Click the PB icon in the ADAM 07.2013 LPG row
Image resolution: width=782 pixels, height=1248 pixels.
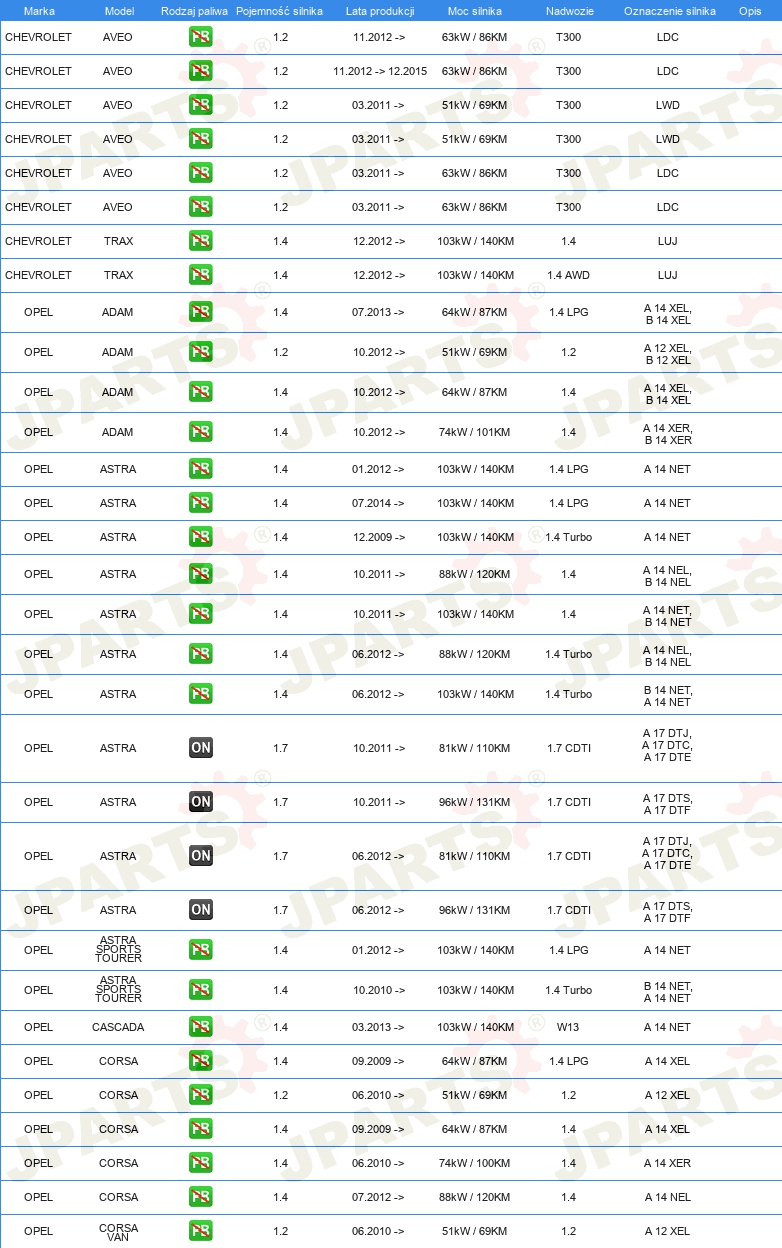pyautogui.click(x=201, y=311)
